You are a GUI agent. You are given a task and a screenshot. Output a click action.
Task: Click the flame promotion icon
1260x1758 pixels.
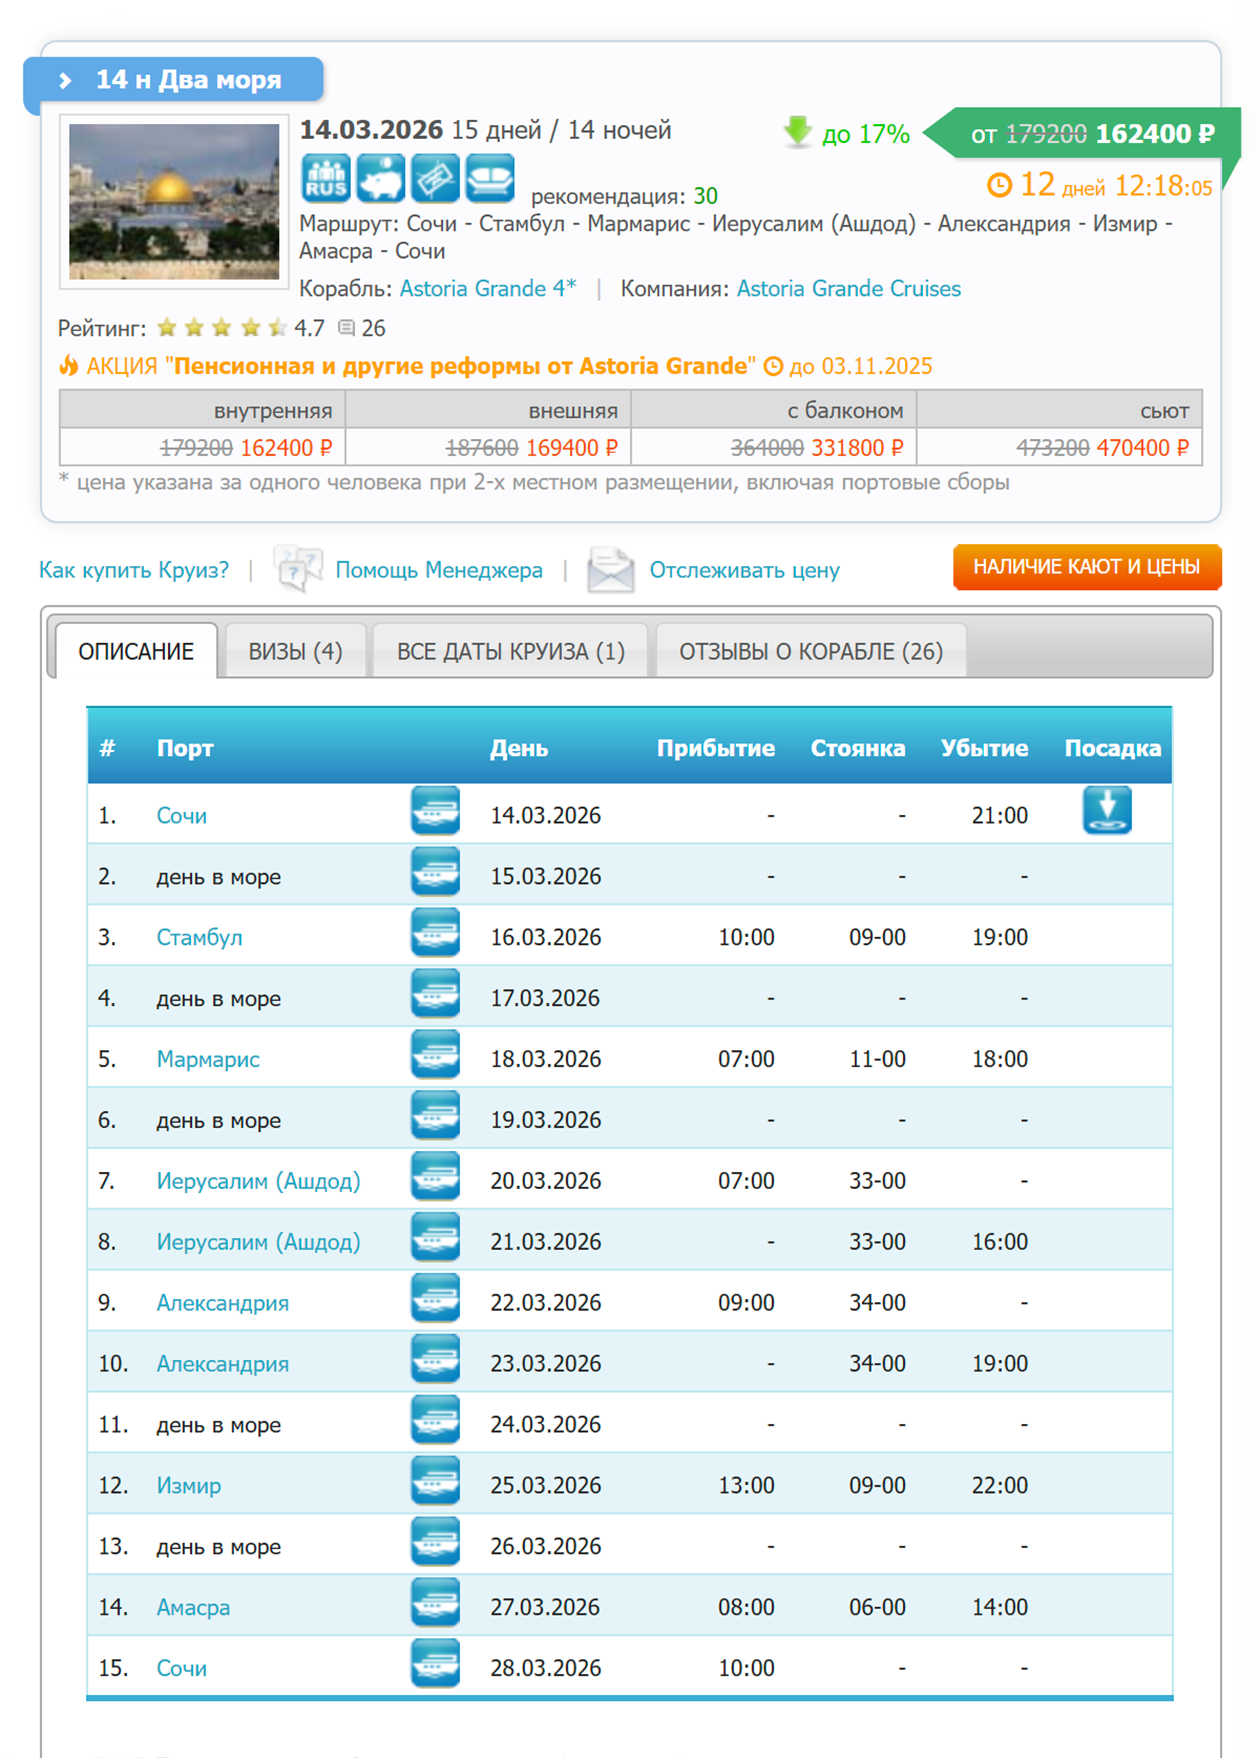click(68, 365)
